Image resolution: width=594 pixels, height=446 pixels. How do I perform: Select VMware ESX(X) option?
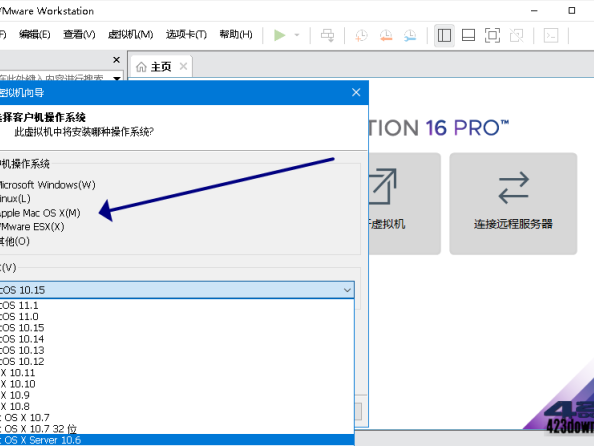pos(32,227)
